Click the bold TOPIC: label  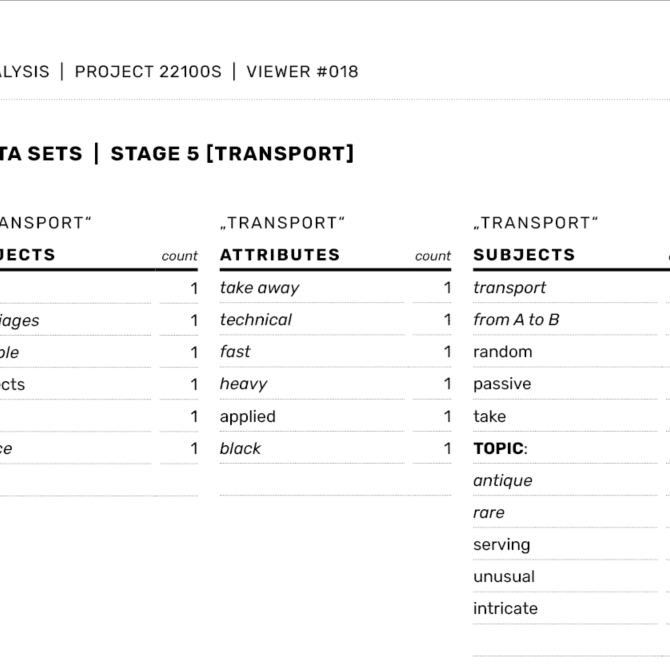click(500, 448)
